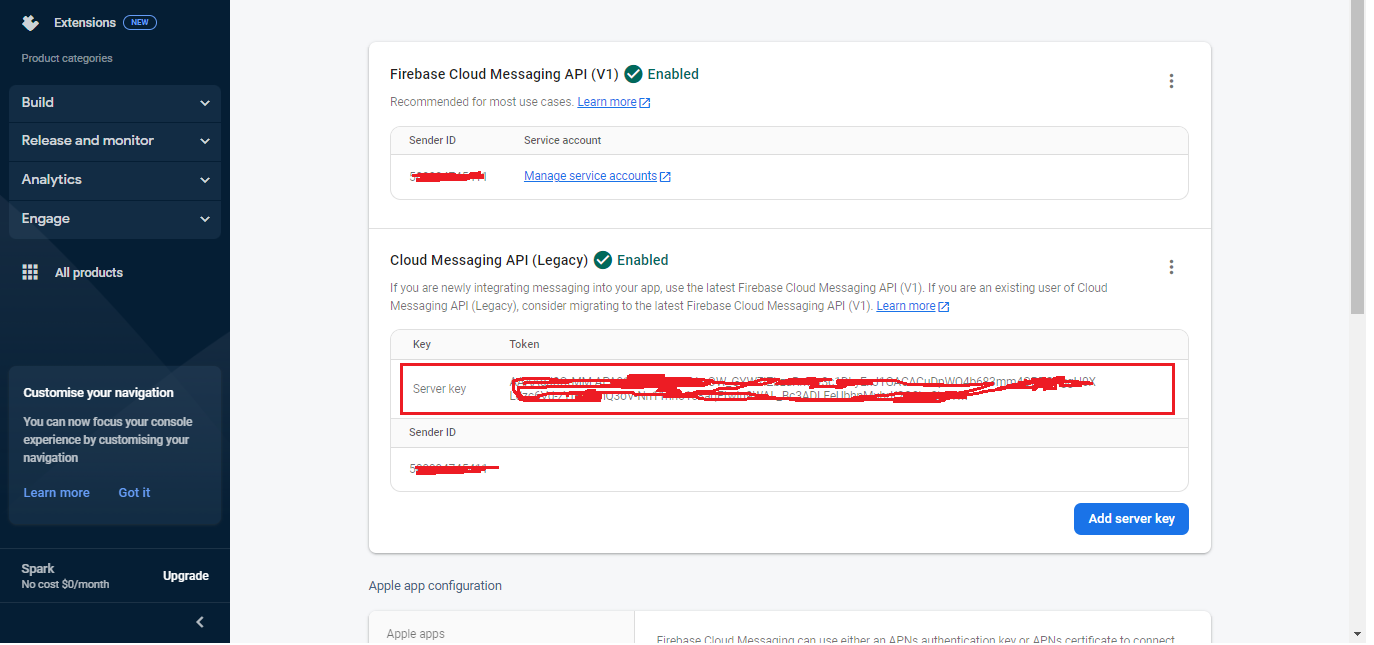Open the Extensions menu item

(x=85, y=22)
